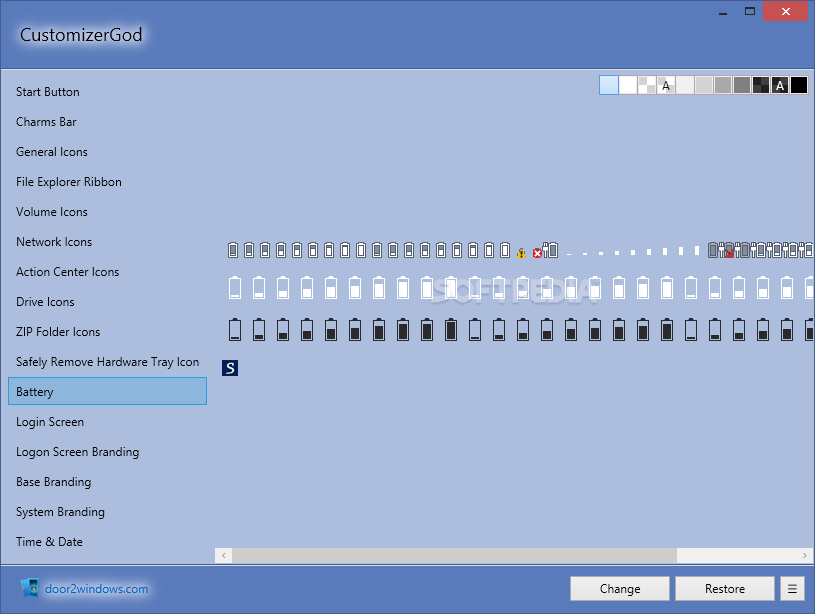The image size is (815, 614).
Task: Pick the dark checkerboard swatch without letter
Action: click(x=761, y=85)
